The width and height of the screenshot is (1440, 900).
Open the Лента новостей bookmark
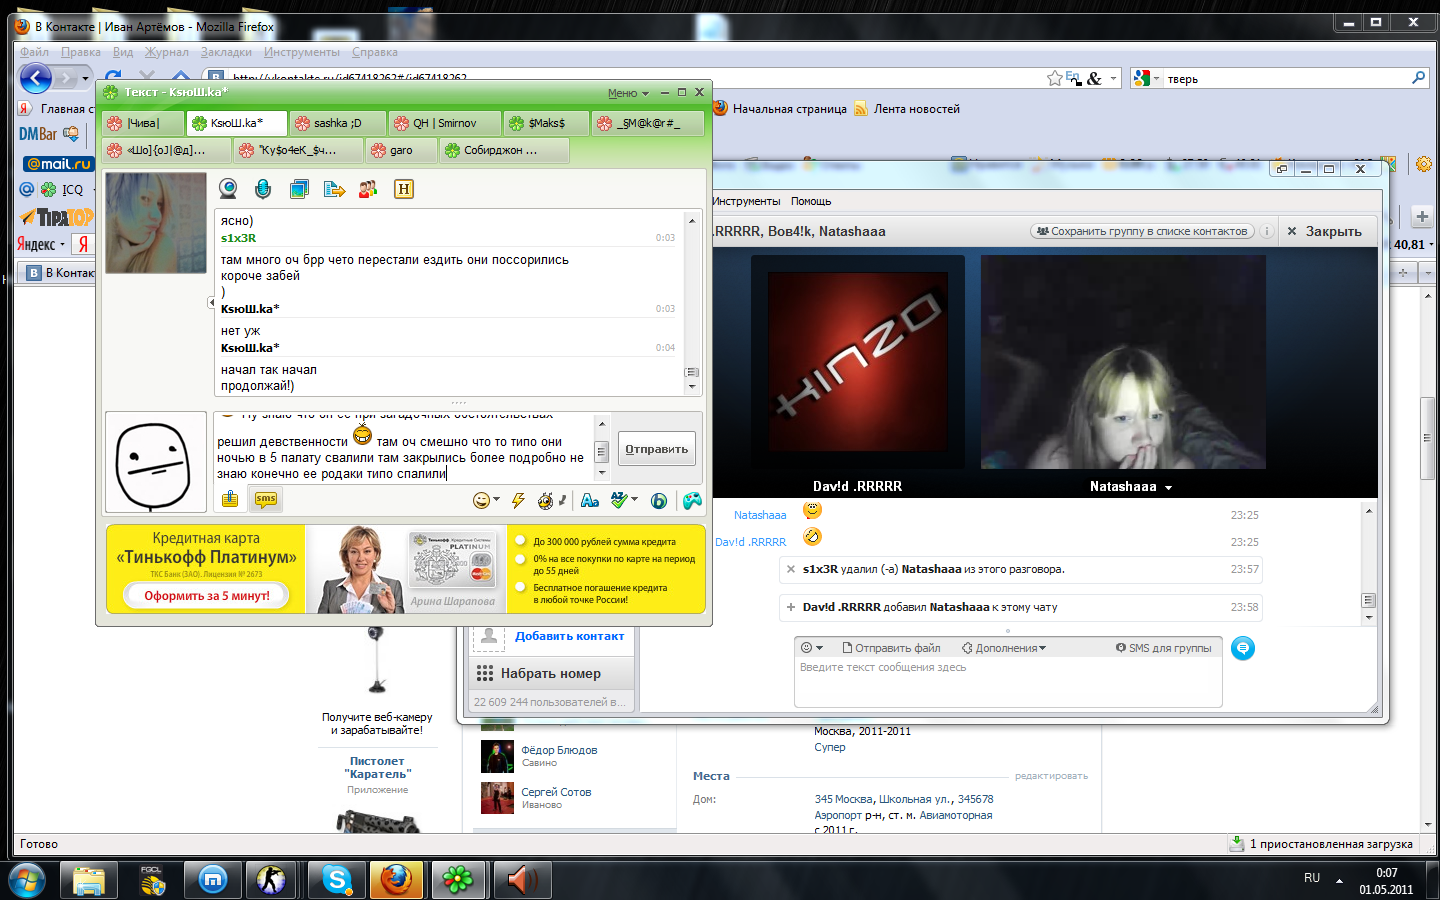(x=906, y=109)
